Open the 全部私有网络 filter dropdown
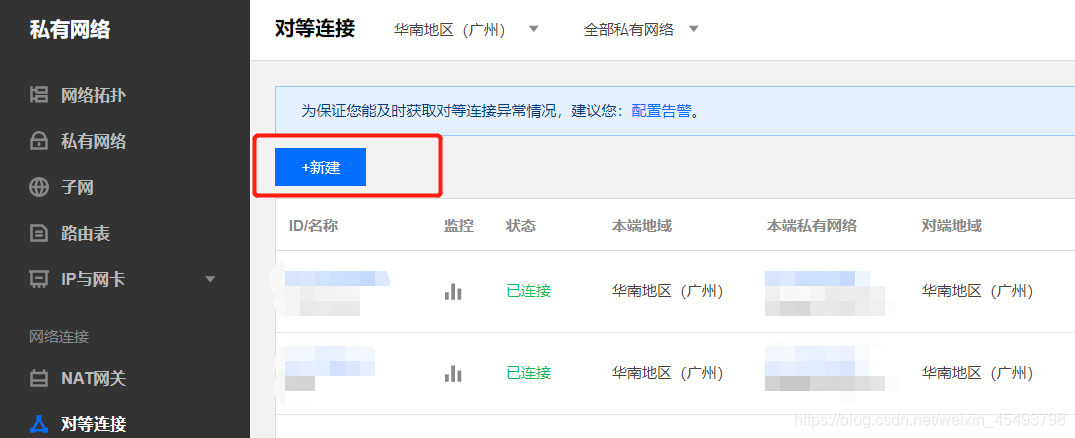Viewport: 1075px width, 438px height. point(640,30)
